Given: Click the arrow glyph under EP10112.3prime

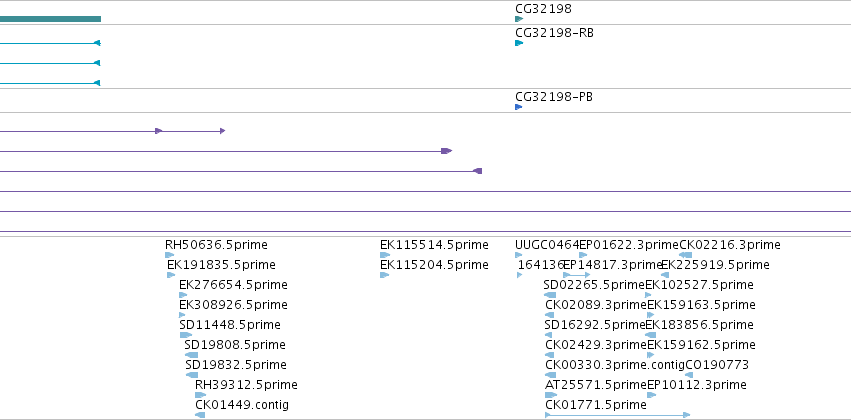Looking at the screenshot, I should pos(652,395).
